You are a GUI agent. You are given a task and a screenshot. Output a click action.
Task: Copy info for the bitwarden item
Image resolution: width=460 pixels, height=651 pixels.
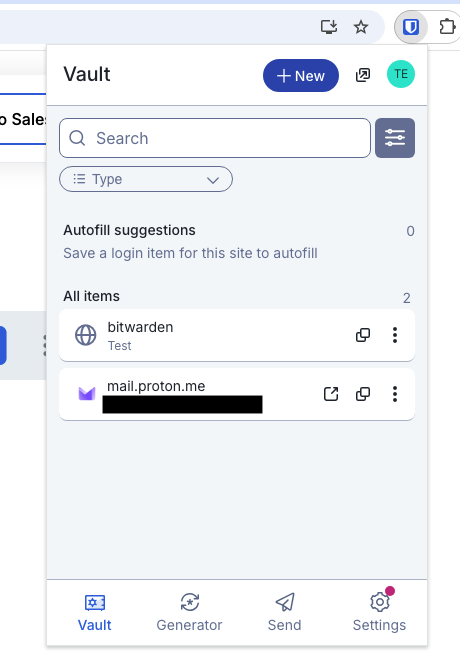pos(363,335)
